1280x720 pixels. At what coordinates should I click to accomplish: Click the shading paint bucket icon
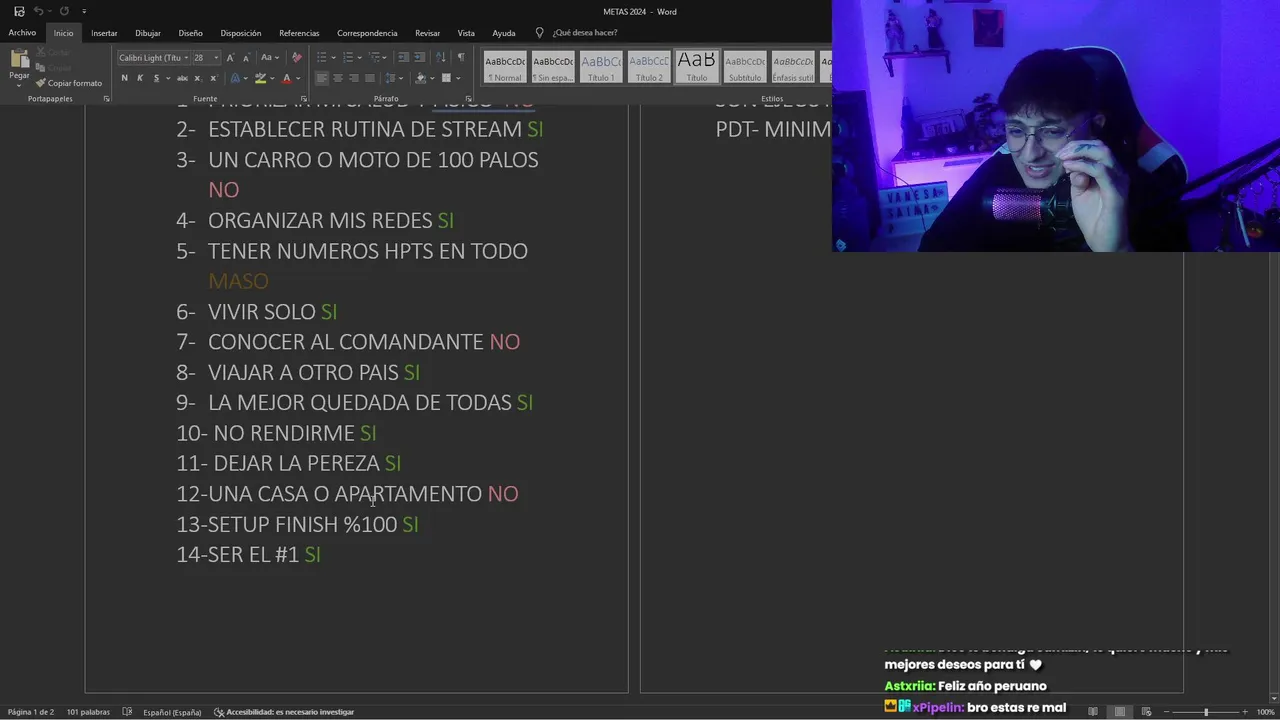(420, 78)
